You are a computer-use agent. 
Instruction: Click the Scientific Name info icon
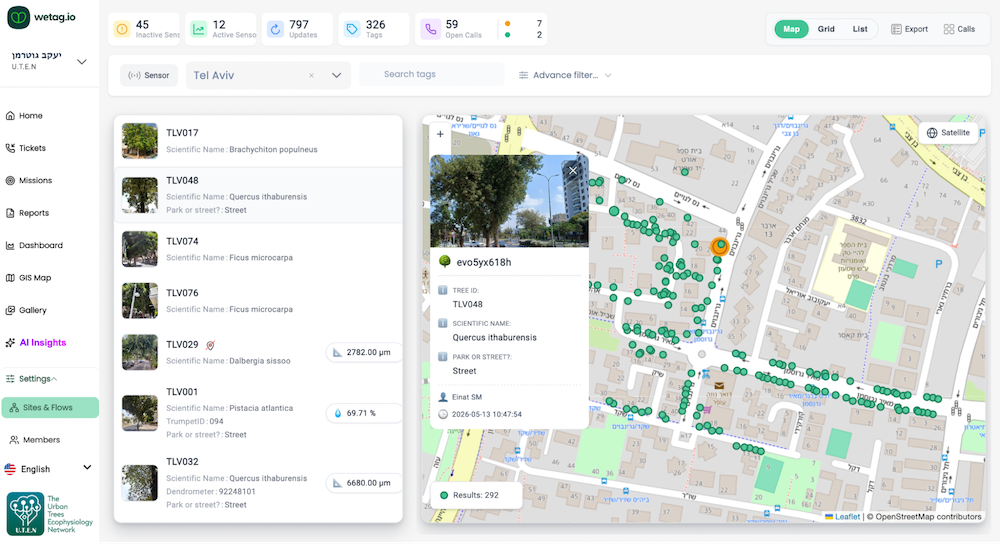pyautogui.click(x=443, y=323)
